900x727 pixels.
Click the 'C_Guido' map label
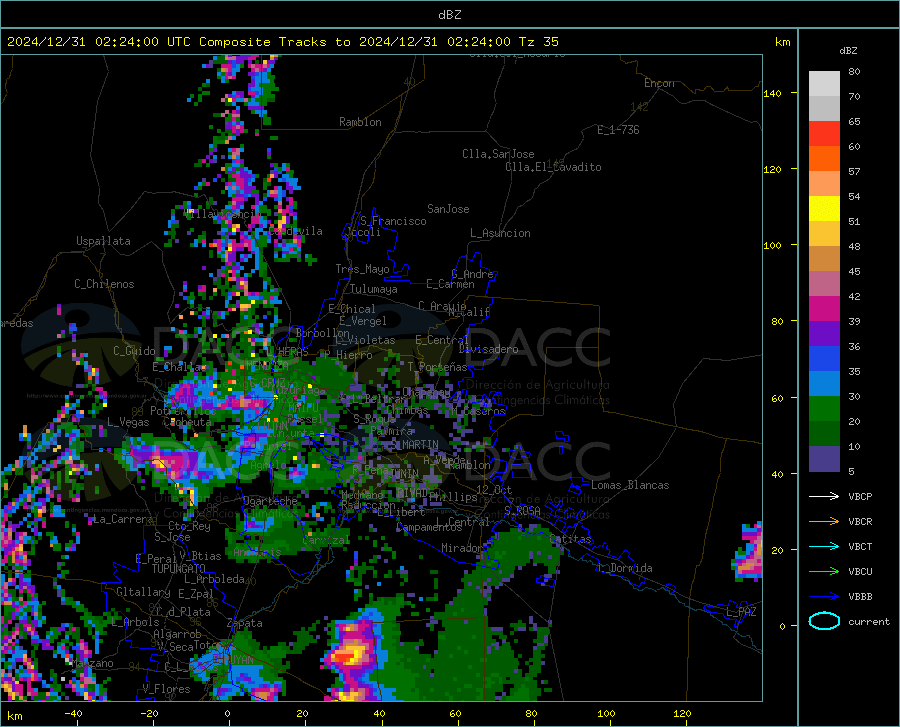point(134,351)
